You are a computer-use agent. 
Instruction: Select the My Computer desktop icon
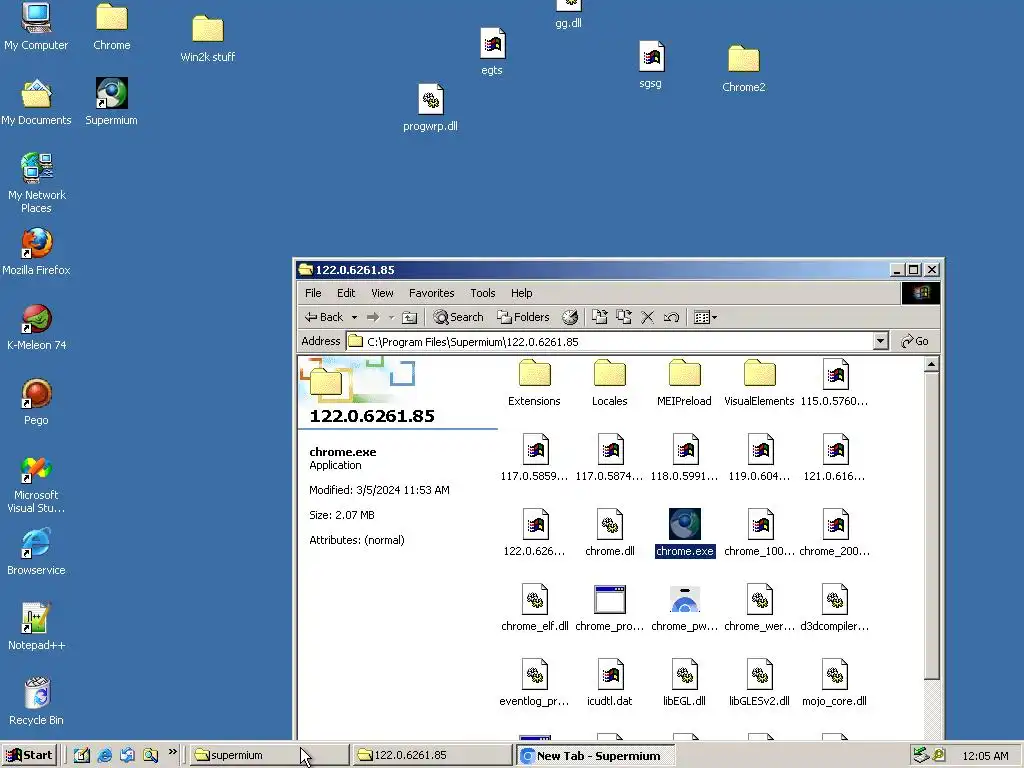click(x=36, y=27)
